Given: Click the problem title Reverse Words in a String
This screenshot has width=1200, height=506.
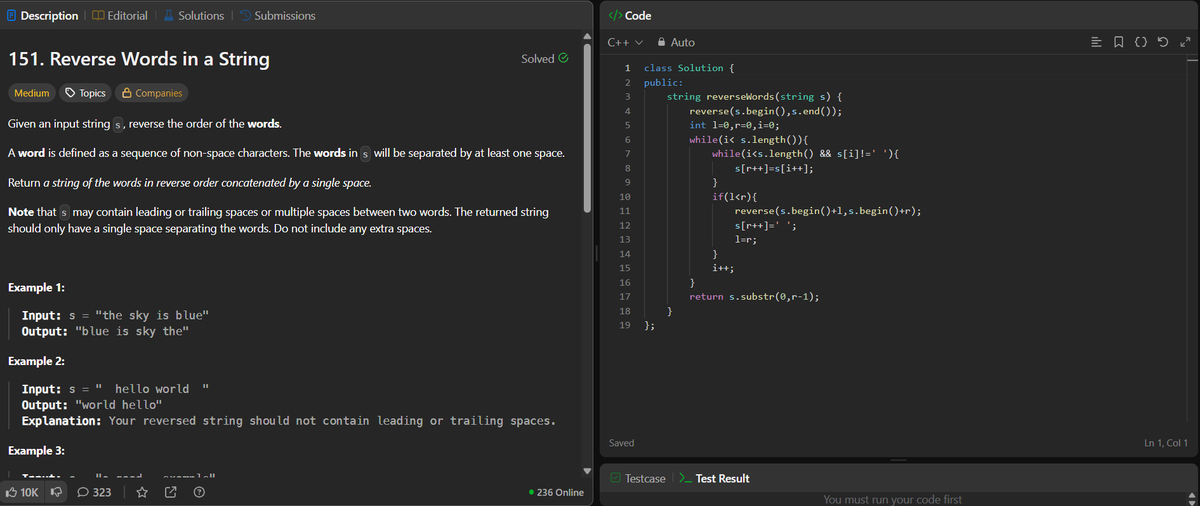Looking at the screenshot, I should click(x=139, y=59).
